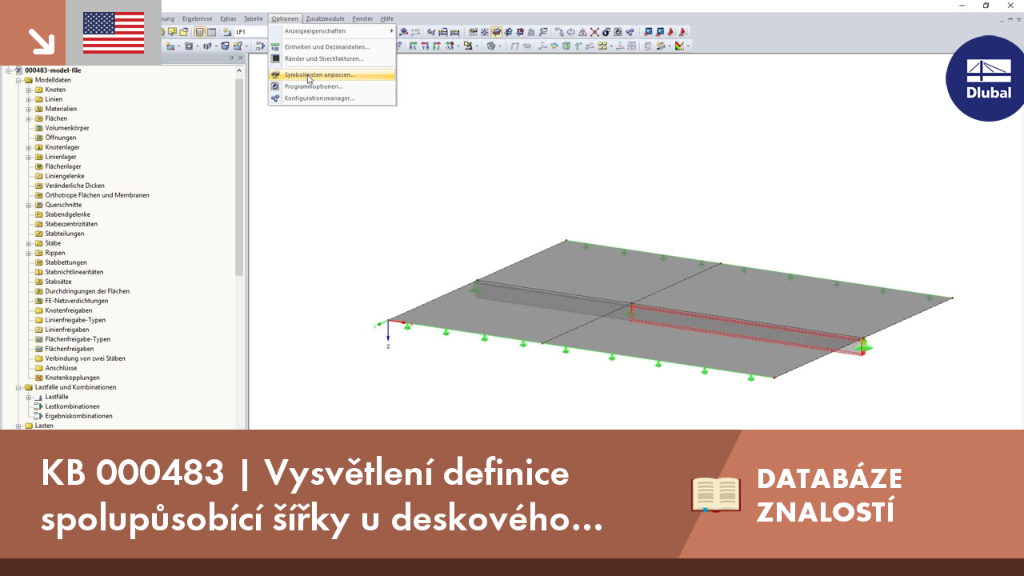Select Volumenkörper in the navigator
Screen dimensions: 1024x576
(x=67, y=128)
